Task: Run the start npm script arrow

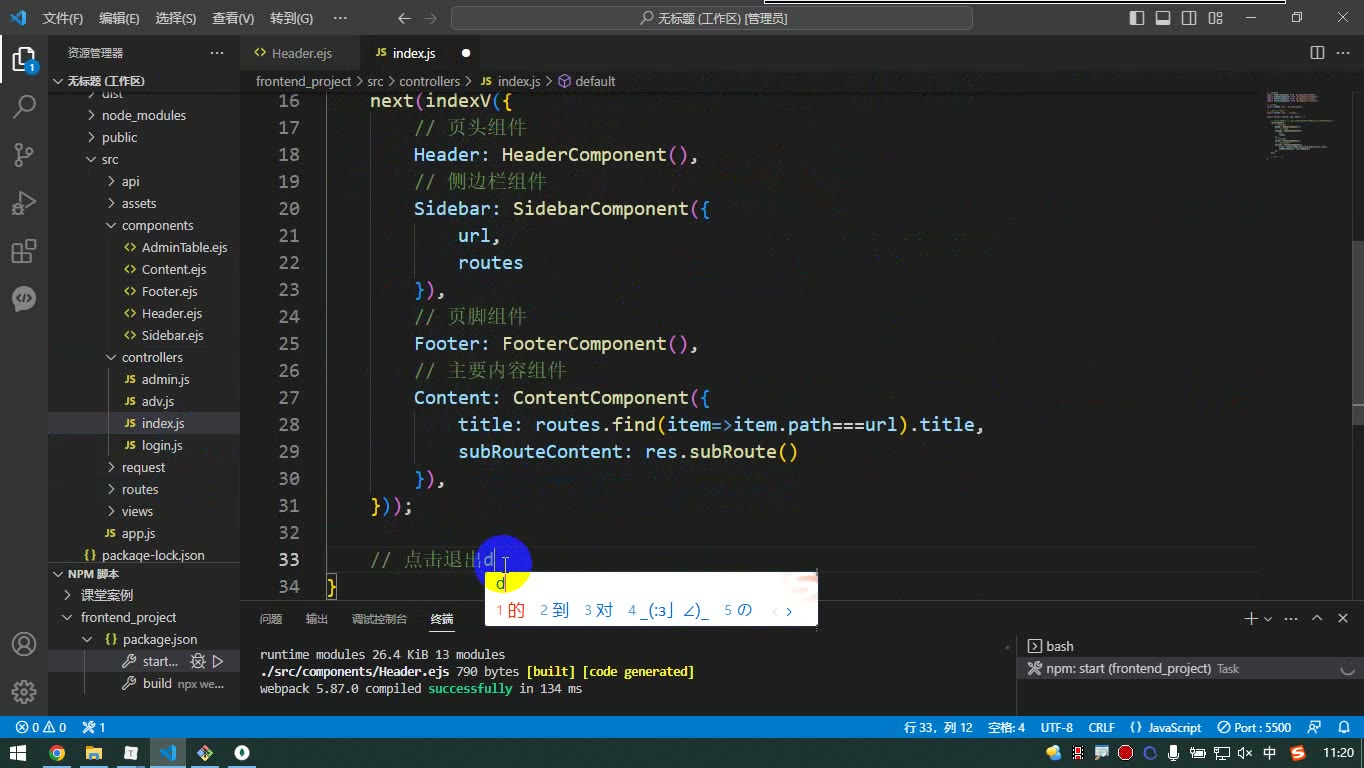Action: pos(218,661)
